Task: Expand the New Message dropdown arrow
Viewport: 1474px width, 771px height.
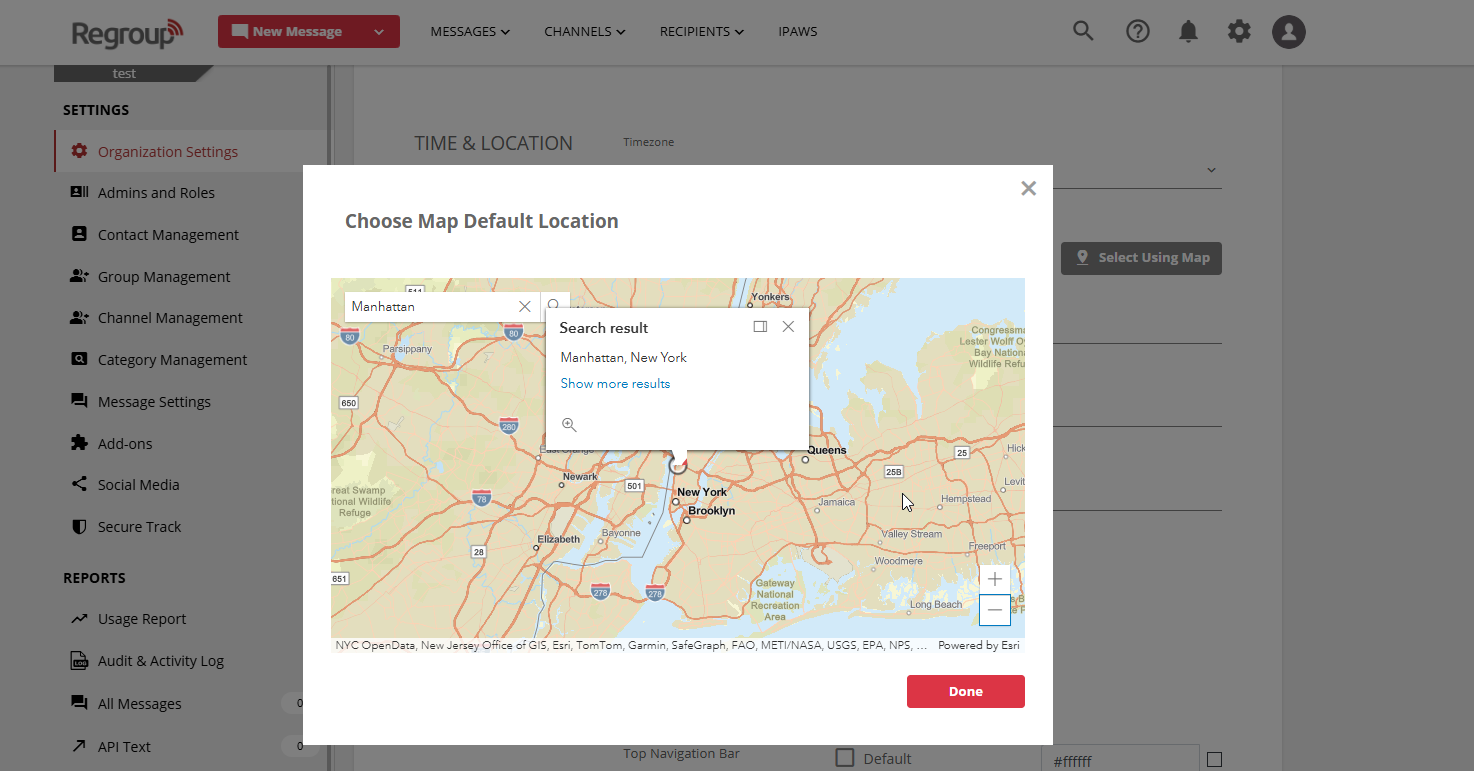Action: (x=379, y=32)
